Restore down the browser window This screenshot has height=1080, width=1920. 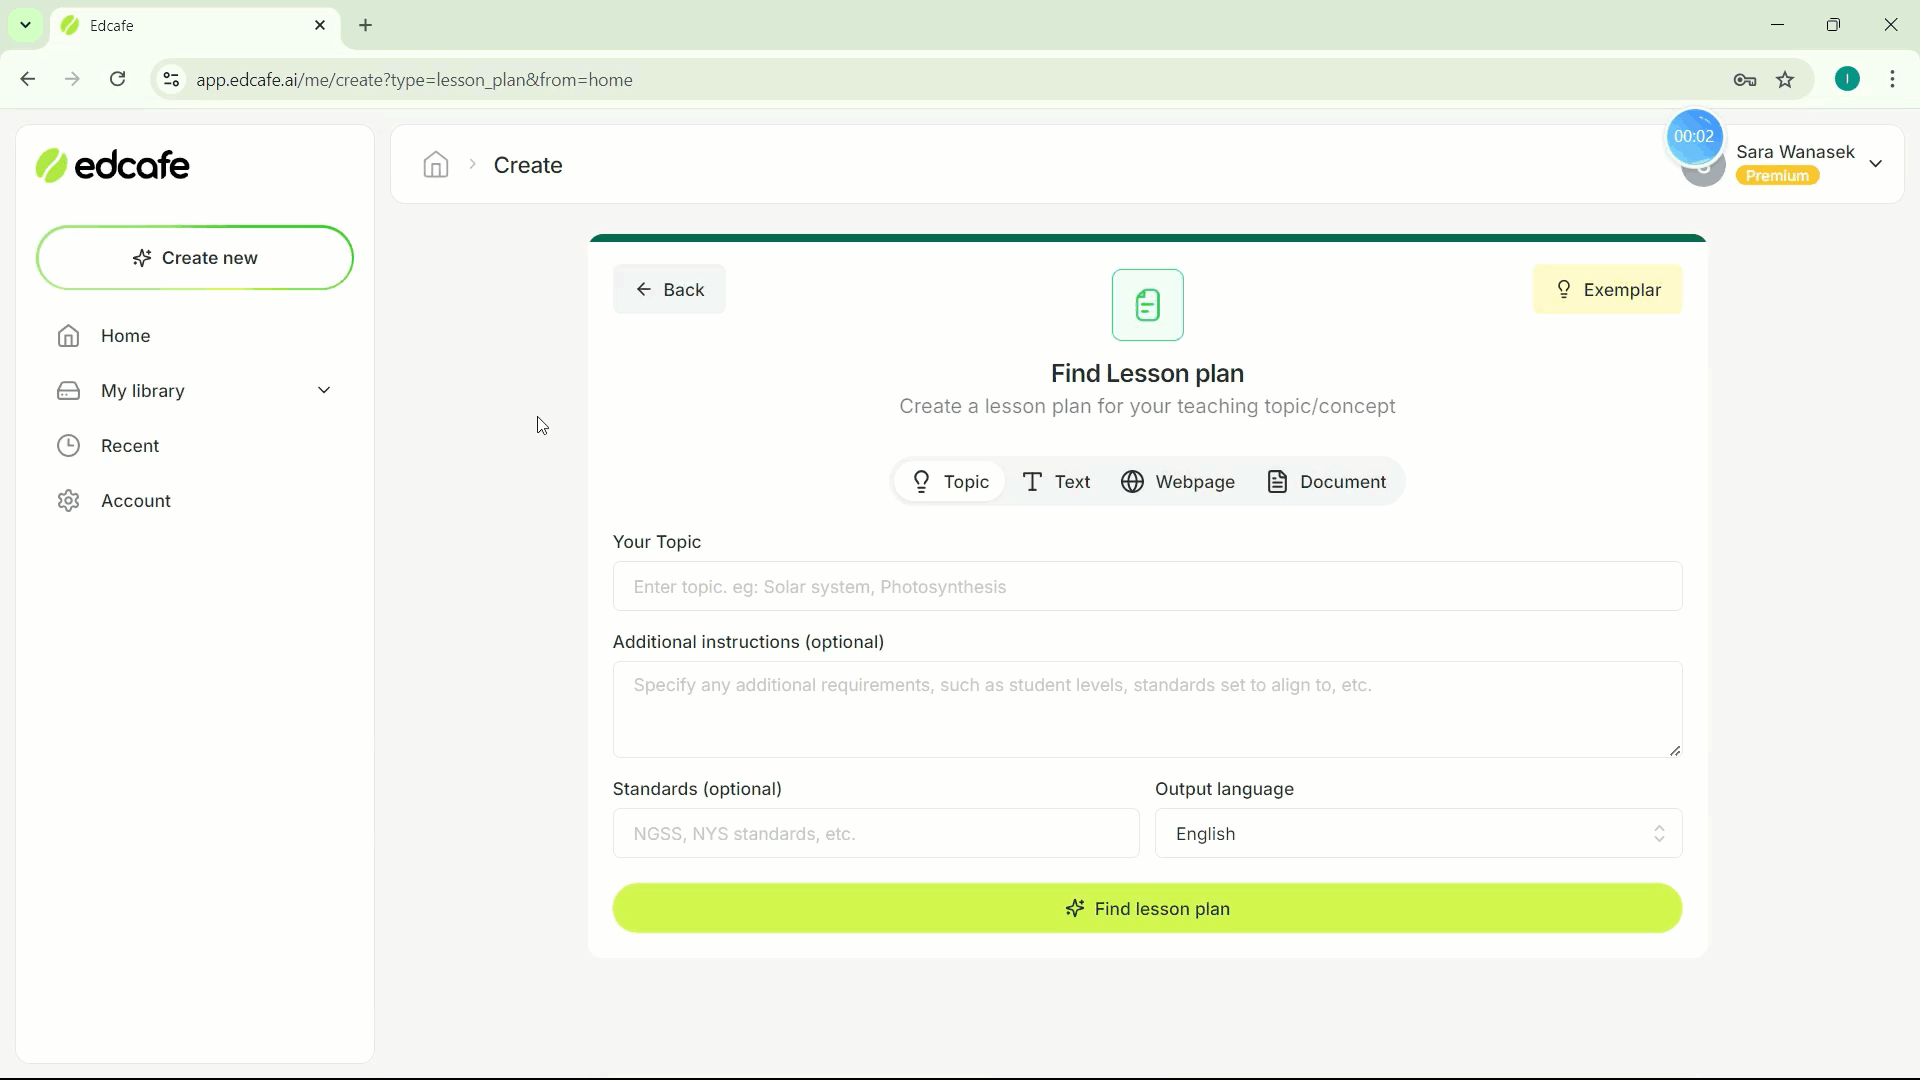pos(1834,25)
